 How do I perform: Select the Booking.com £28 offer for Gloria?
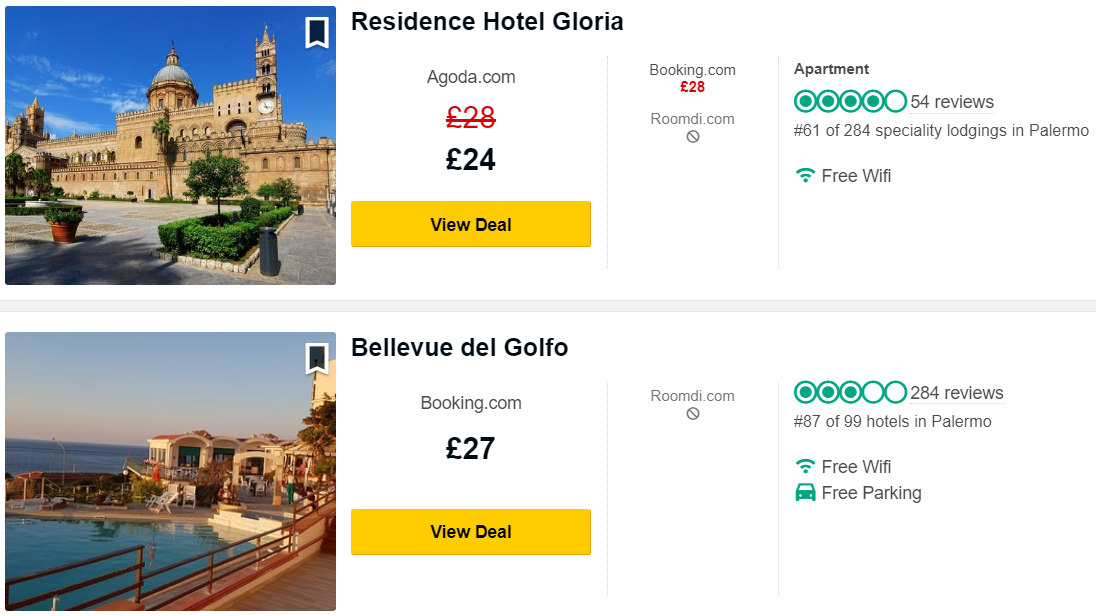point(692,78)
